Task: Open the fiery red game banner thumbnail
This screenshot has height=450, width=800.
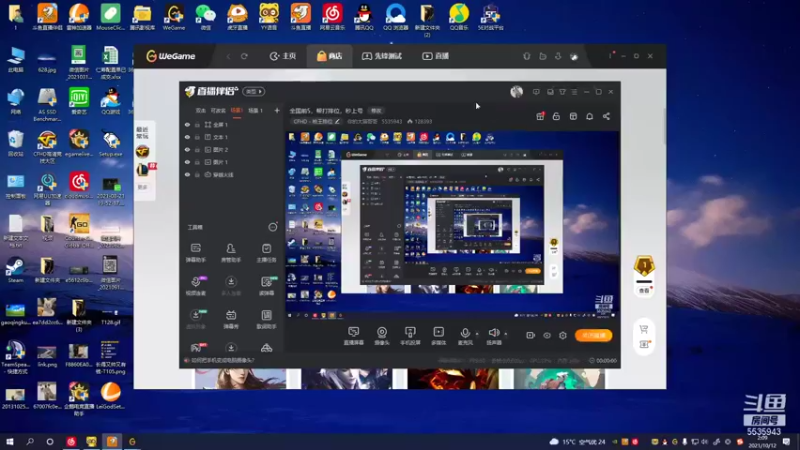Action: (453, 379)
